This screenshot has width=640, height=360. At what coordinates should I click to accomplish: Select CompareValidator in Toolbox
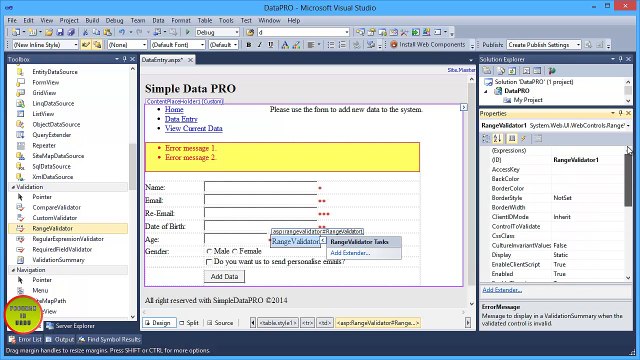click(56, 207)
